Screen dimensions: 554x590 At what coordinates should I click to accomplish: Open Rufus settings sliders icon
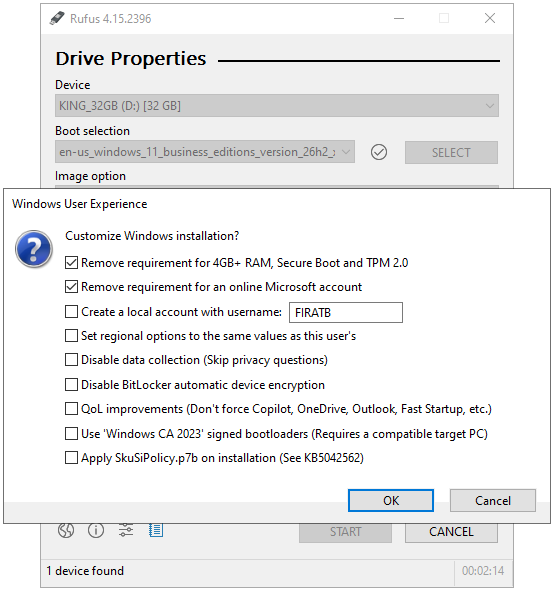(126, 531)
